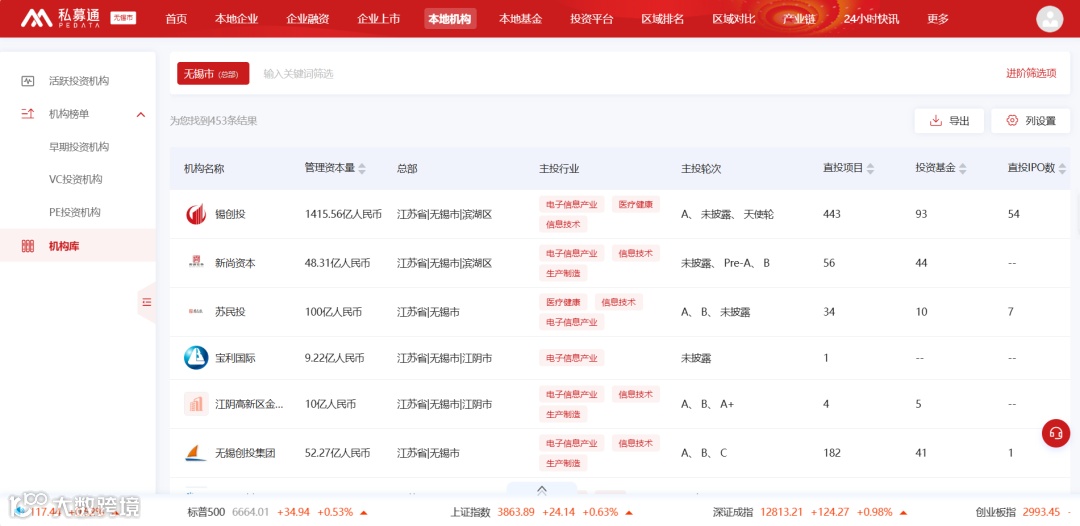This screenshot has width=1080, height=526.
Task: Open 进阶筛选项 advanced filters link
Action: (x=1031, y=74)
